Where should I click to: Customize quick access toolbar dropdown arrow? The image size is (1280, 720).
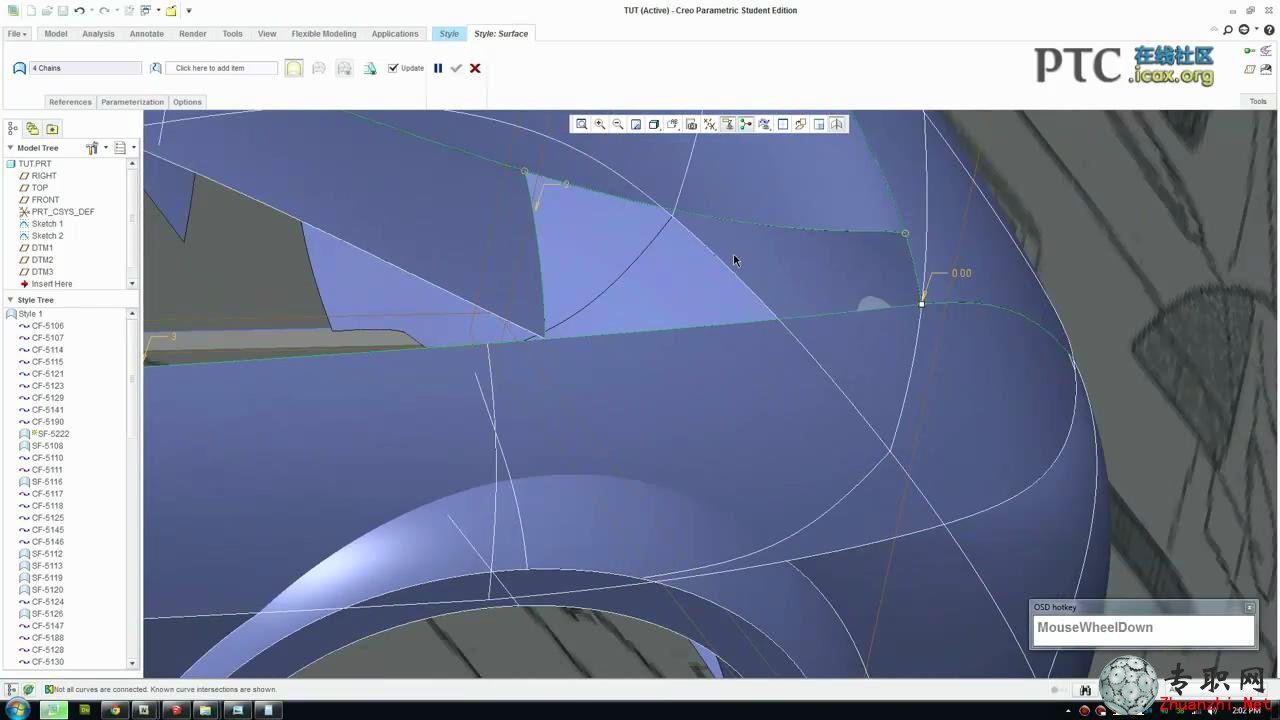(189, 10)
